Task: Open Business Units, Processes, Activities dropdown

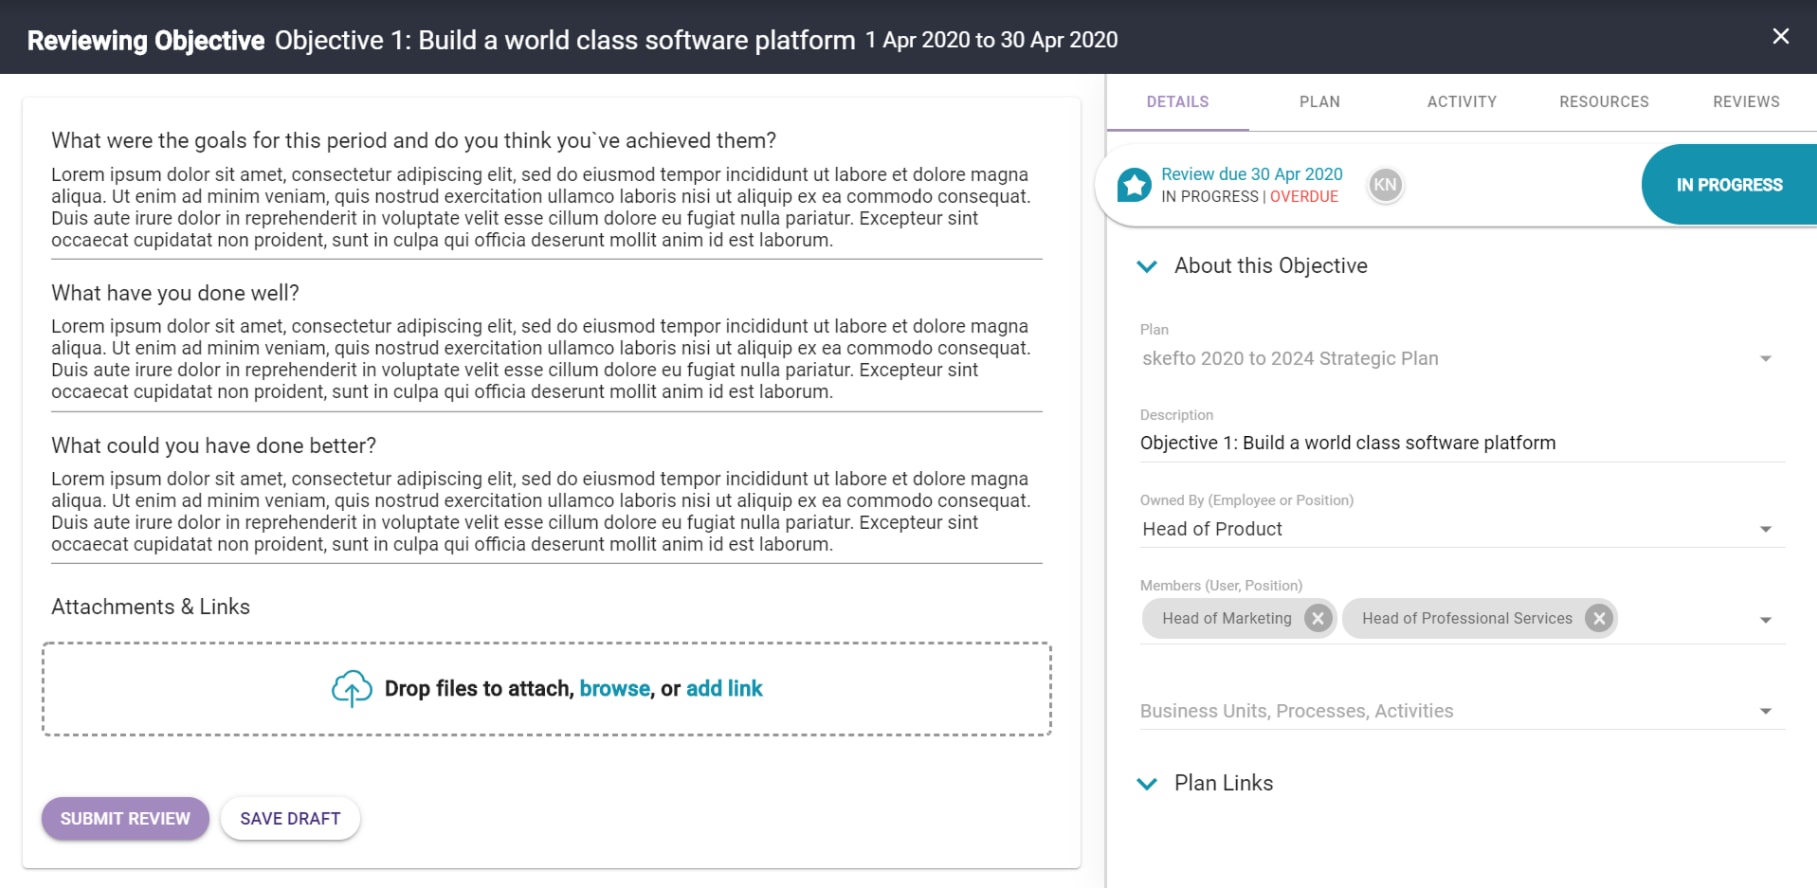Action: click(1462, 711)
